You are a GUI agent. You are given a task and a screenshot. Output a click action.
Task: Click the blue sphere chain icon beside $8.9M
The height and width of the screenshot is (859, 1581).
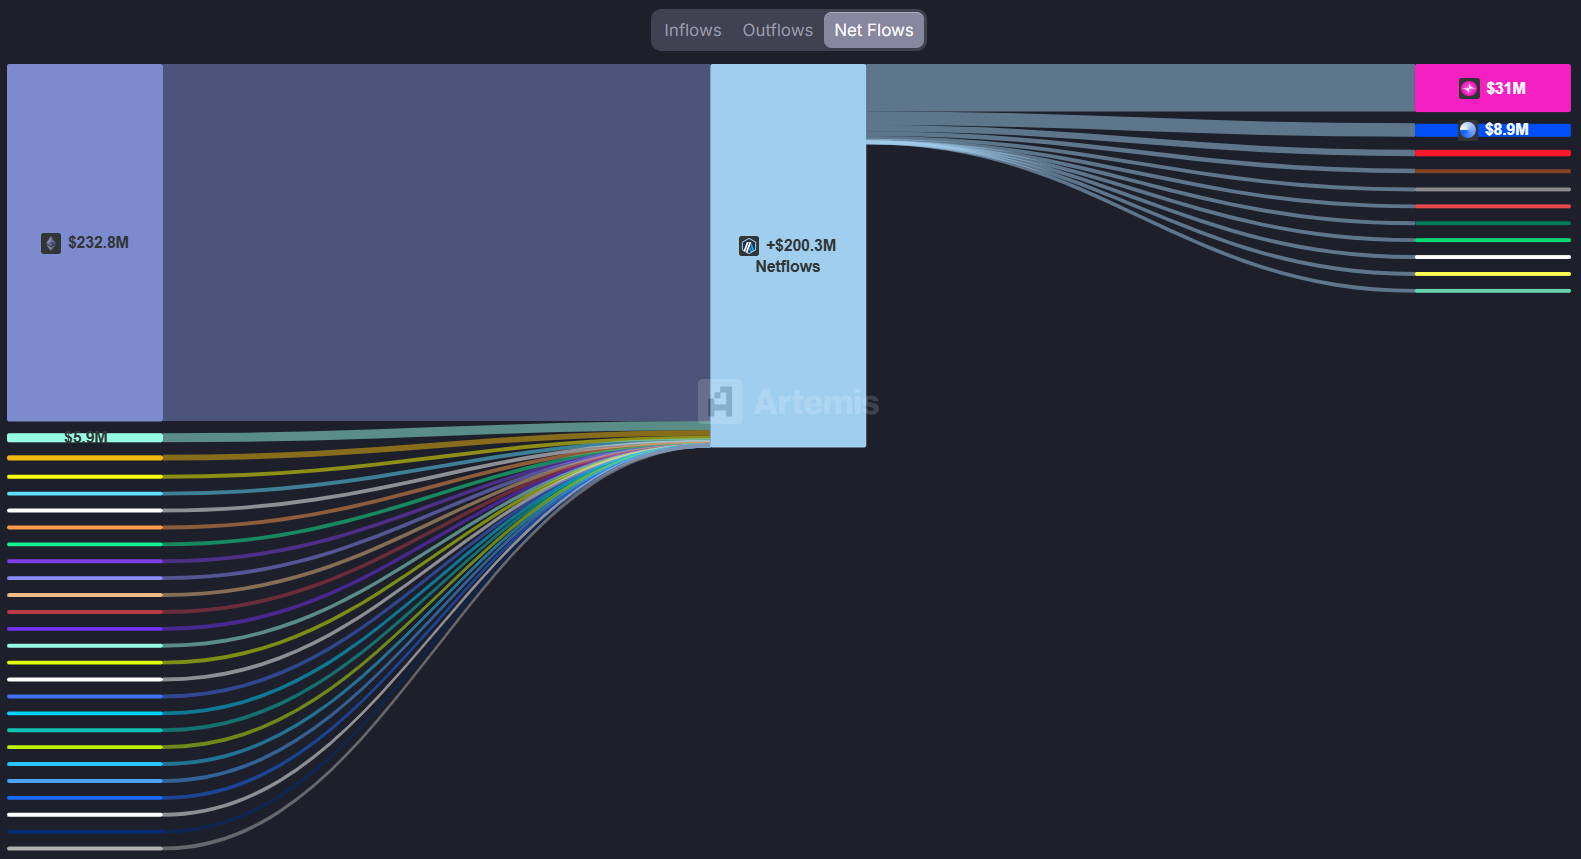coord(1467,130)
